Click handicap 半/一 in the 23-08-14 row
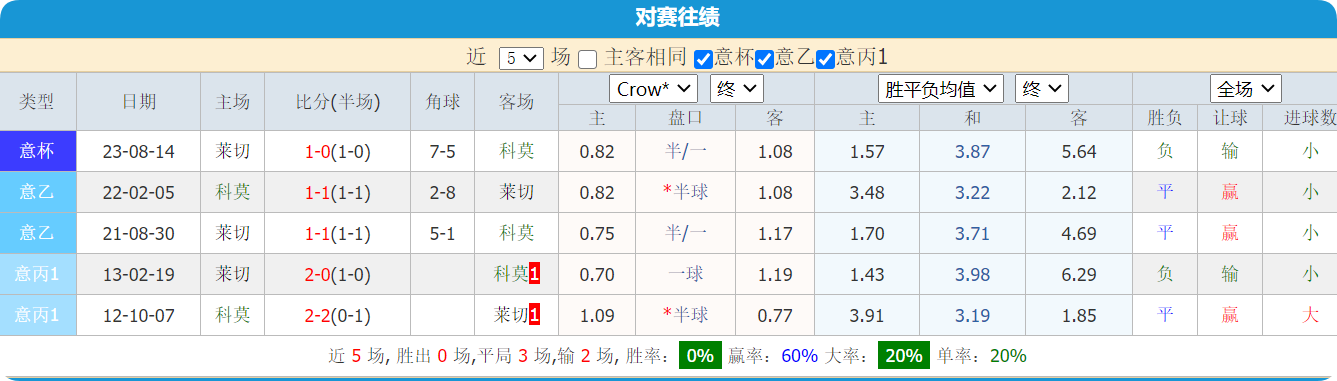 686,152
